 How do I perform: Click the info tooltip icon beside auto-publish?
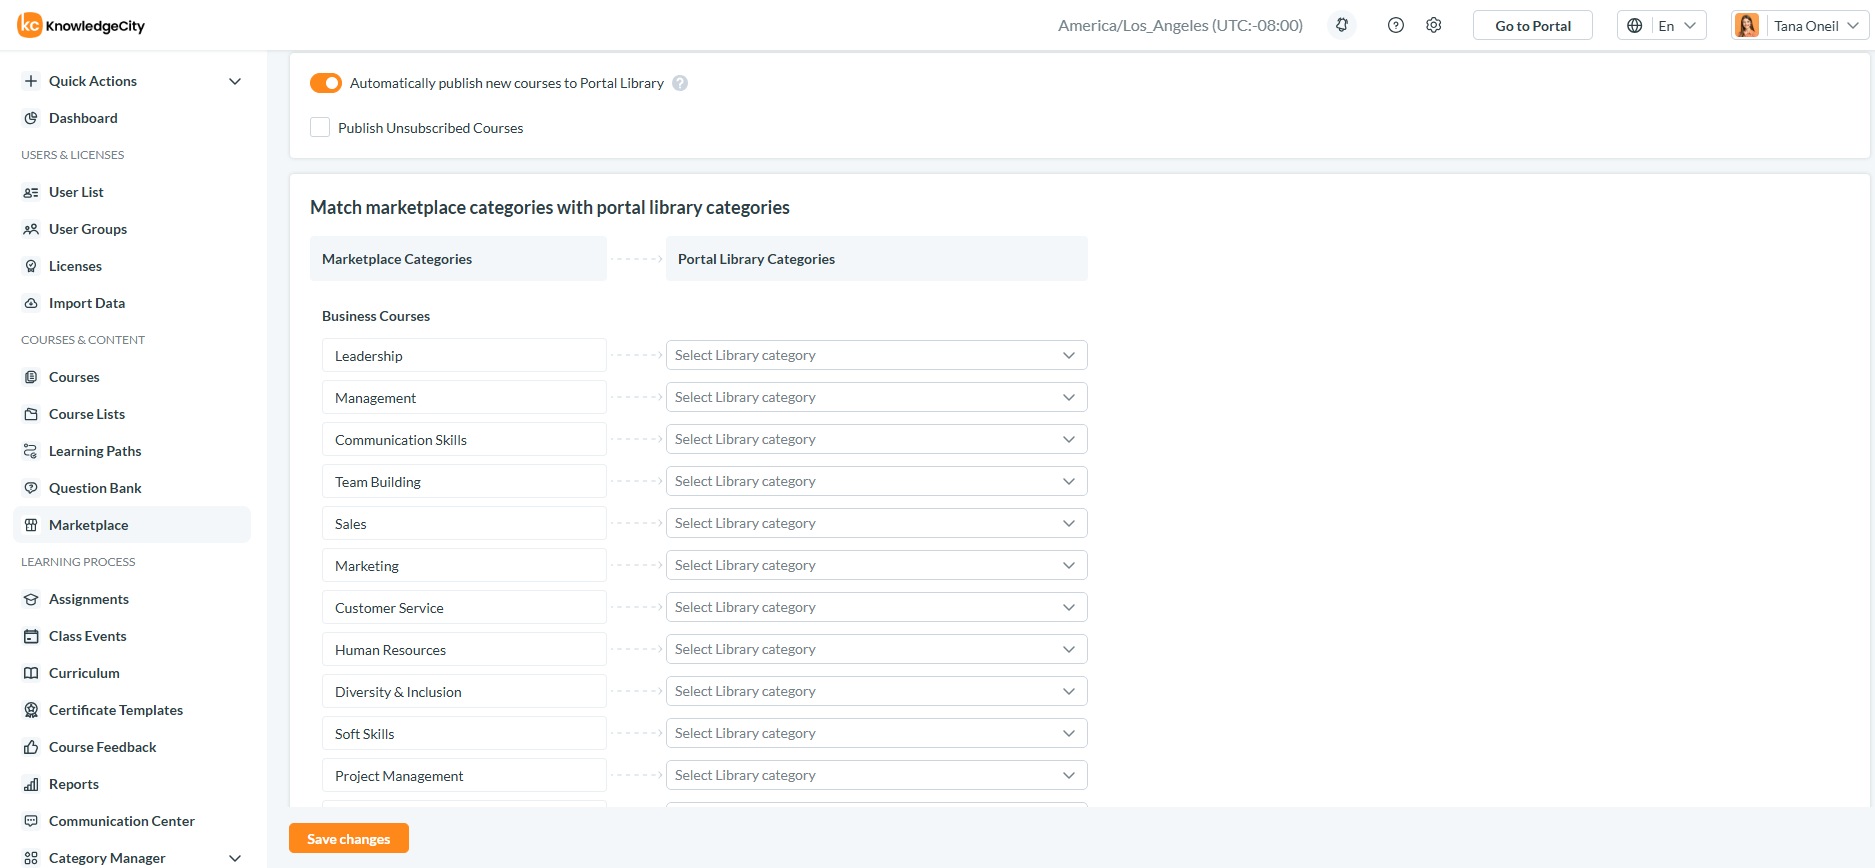click(x=680, y=83)
